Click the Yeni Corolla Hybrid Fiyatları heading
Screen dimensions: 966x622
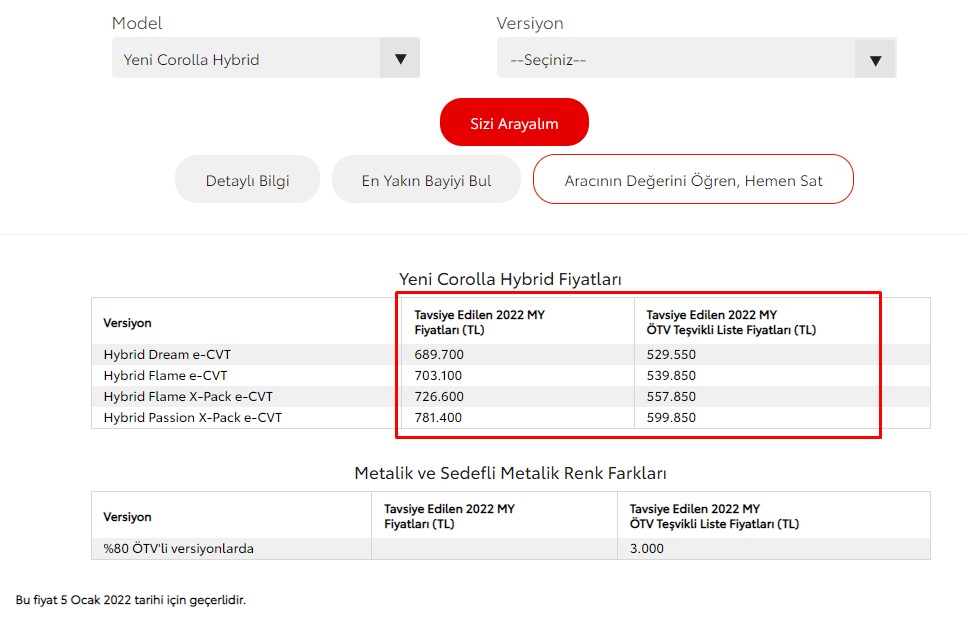pos(510,279)
